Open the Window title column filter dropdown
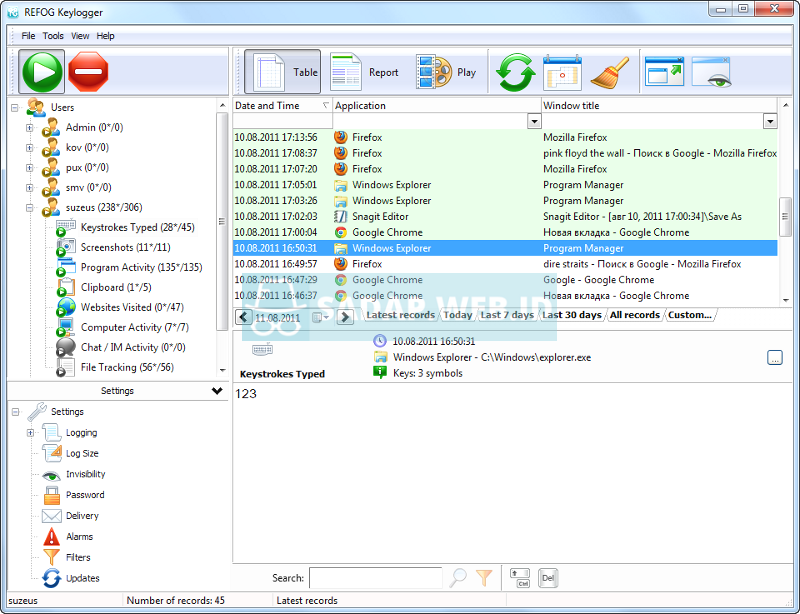Screen dimensions: 800x614 (770, 121)
